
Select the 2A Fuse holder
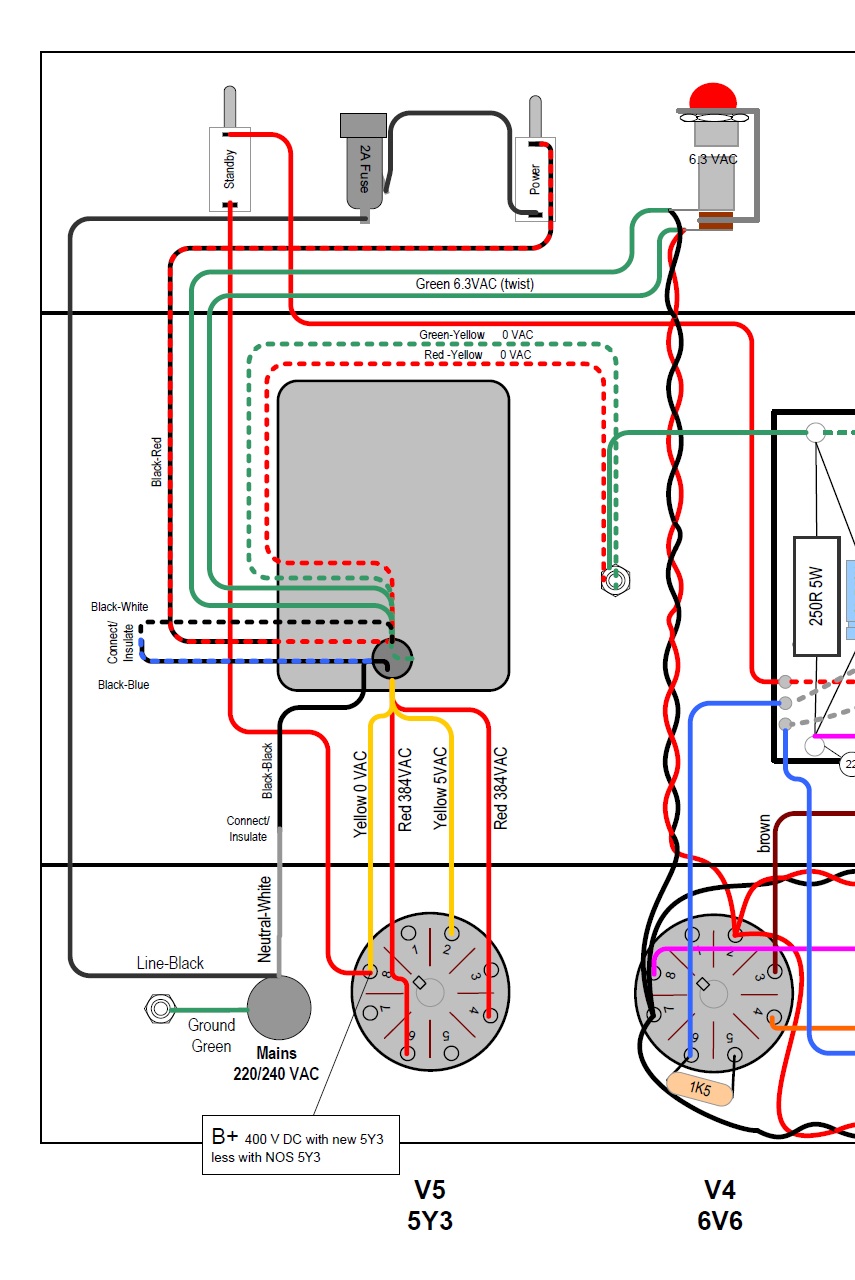click(363, 165)
